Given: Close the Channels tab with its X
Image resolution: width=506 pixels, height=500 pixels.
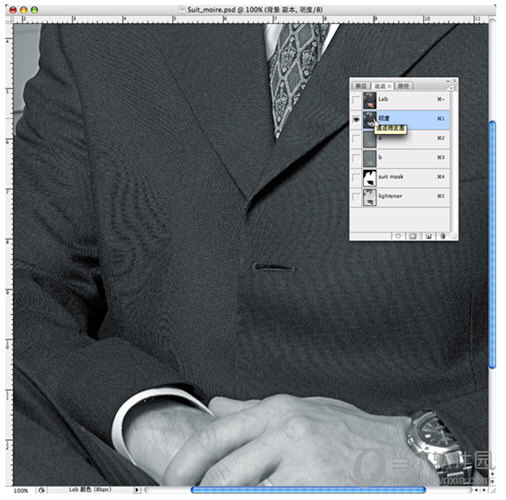Looking at the screenshot, I should (x=389, y=86).
